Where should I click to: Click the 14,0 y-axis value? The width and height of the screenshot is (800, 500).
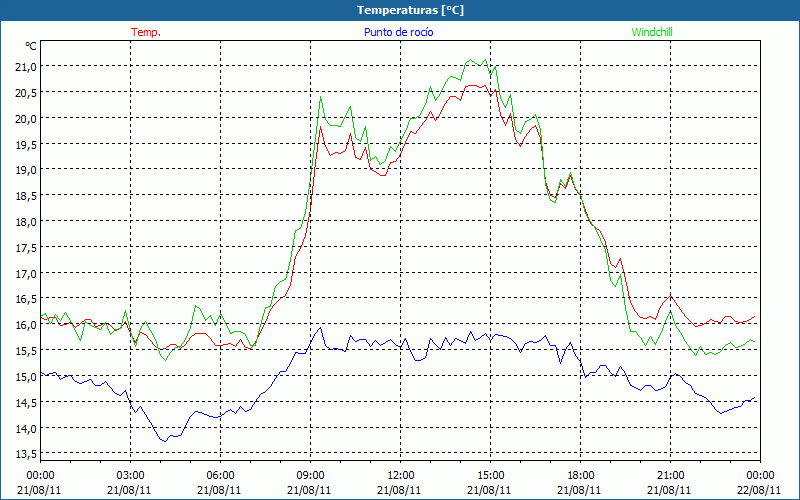pos(26,429)
